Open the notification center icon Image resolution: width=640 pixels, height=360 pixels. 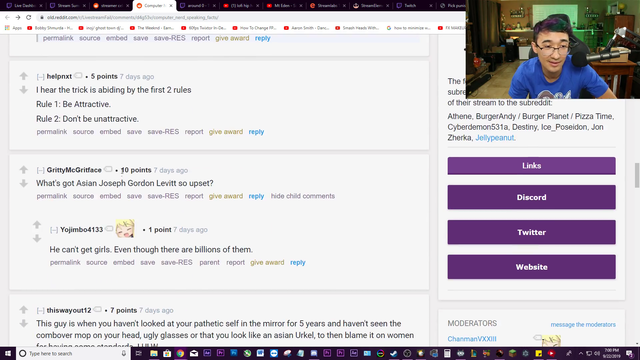coord(630,353)
